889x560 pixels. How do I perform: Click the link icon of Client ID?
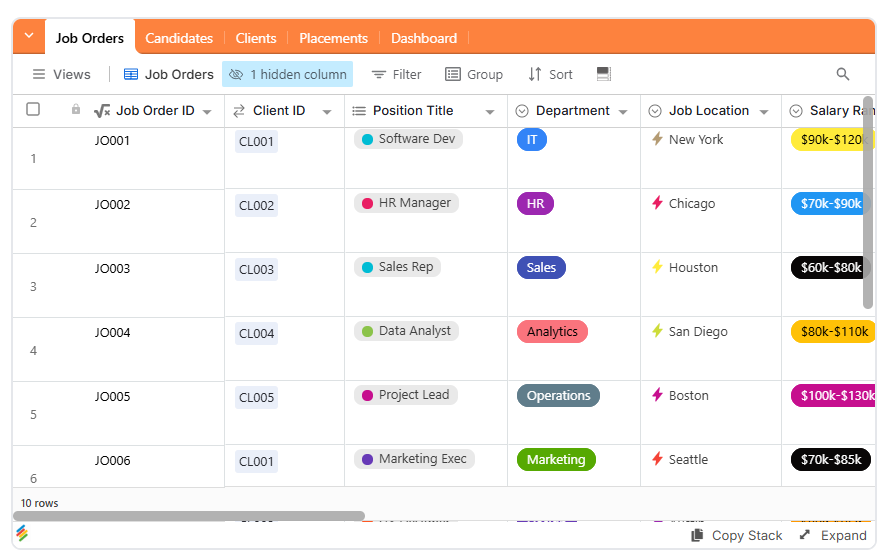[x=239, y=111]
